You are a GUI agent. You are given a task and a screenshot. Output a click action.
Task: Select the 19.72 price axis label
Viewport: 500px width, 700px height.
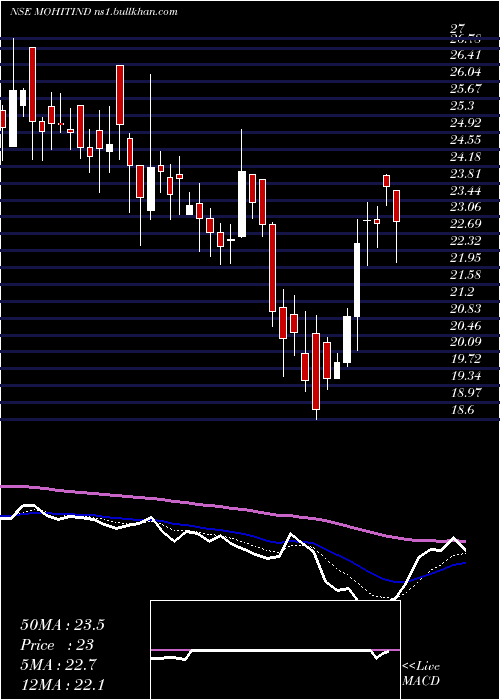466,359
